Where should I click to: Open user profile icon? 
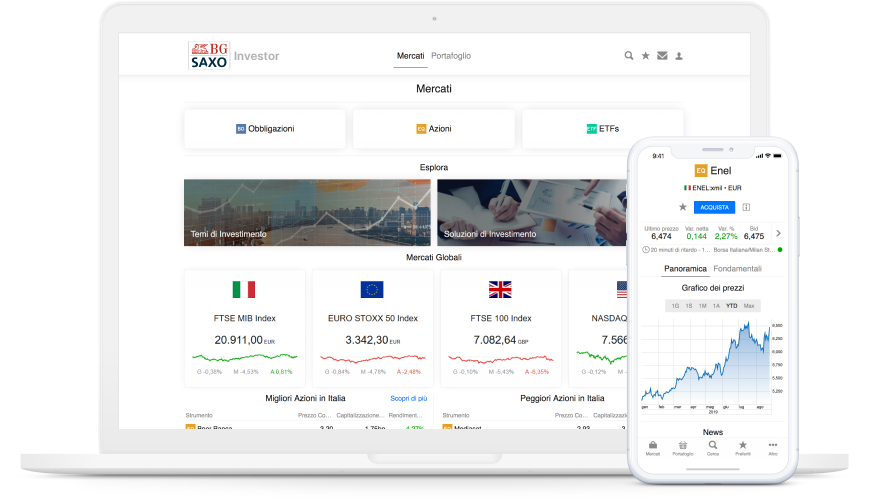click(x=679, y=56)
